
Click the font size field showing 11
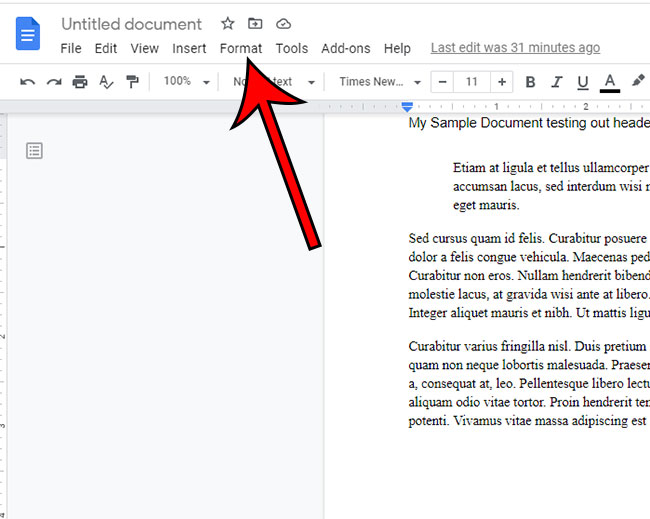[472, 82]
